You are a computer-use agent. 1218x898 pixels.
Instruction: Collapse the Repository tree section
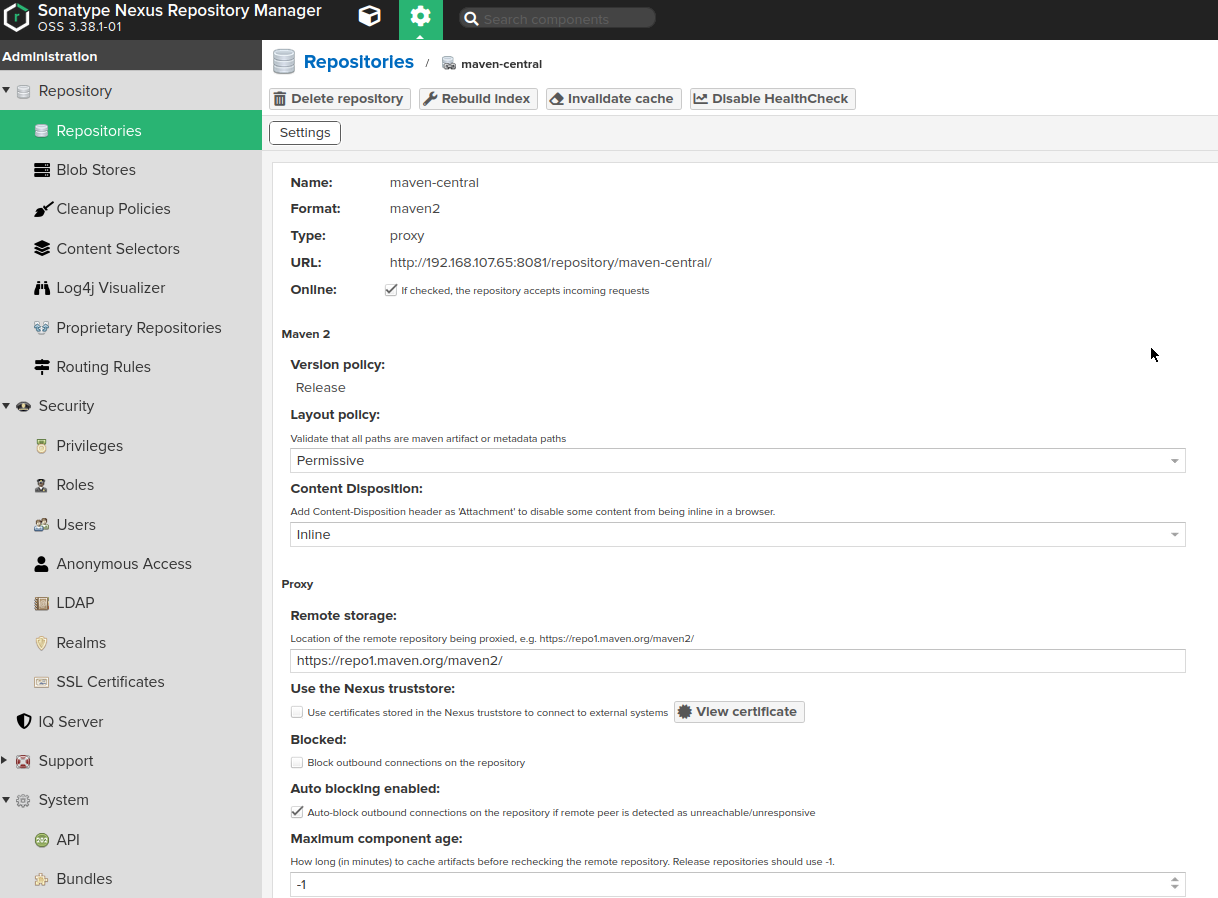(6, 90)
